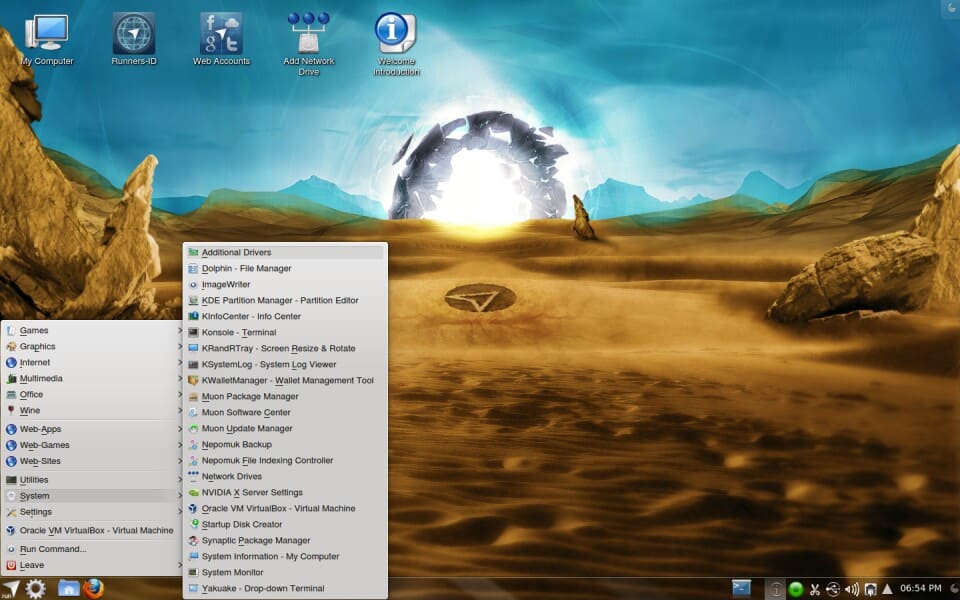Open Nepomuk Backup
The width and height of the screenshot is (960, 600).
(285, 444)
